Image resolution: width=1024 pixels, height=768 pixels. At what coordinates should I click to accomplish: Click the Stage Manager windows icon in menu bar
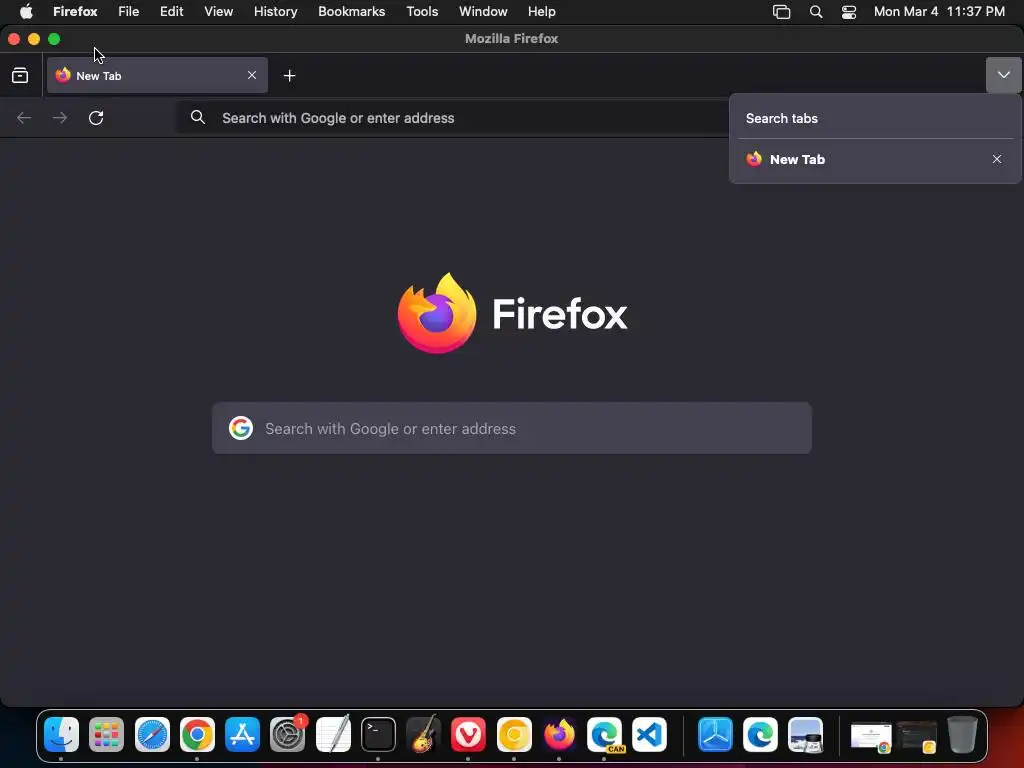782,12
